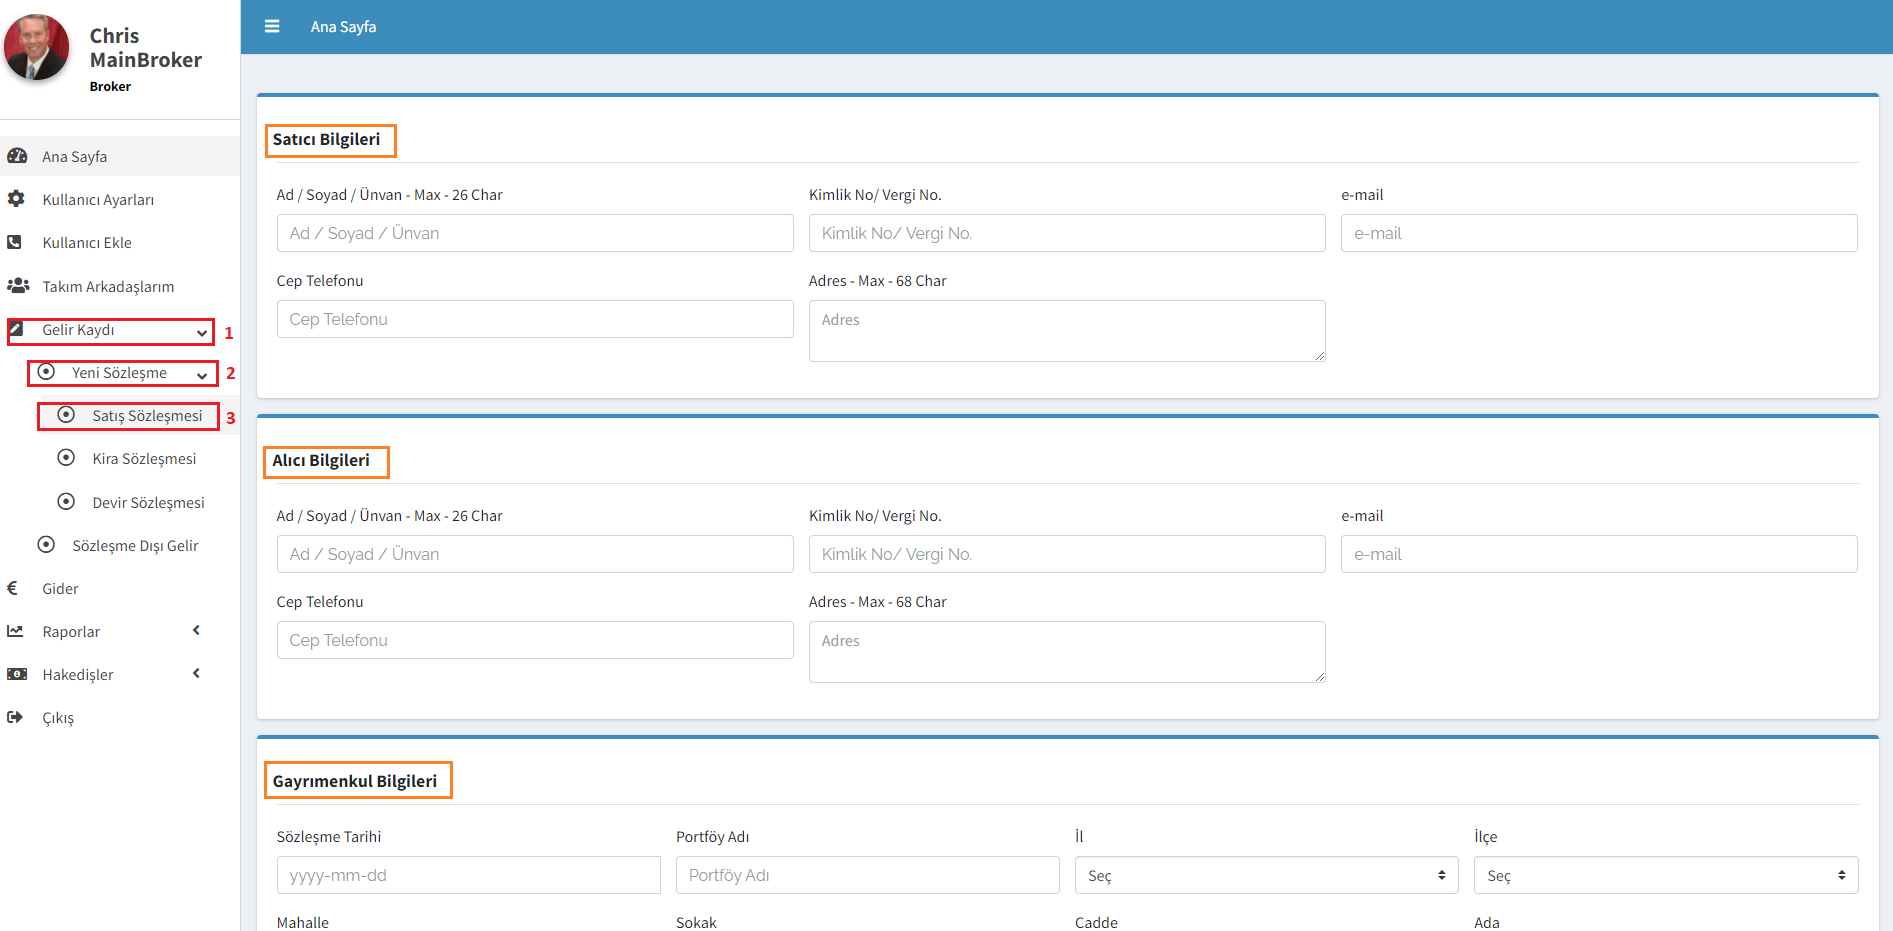1893x931 pixels.
Task: Open Satış Sözleşmesi in the sidebar
Action: pyautogui.click(x=146, y=416)
